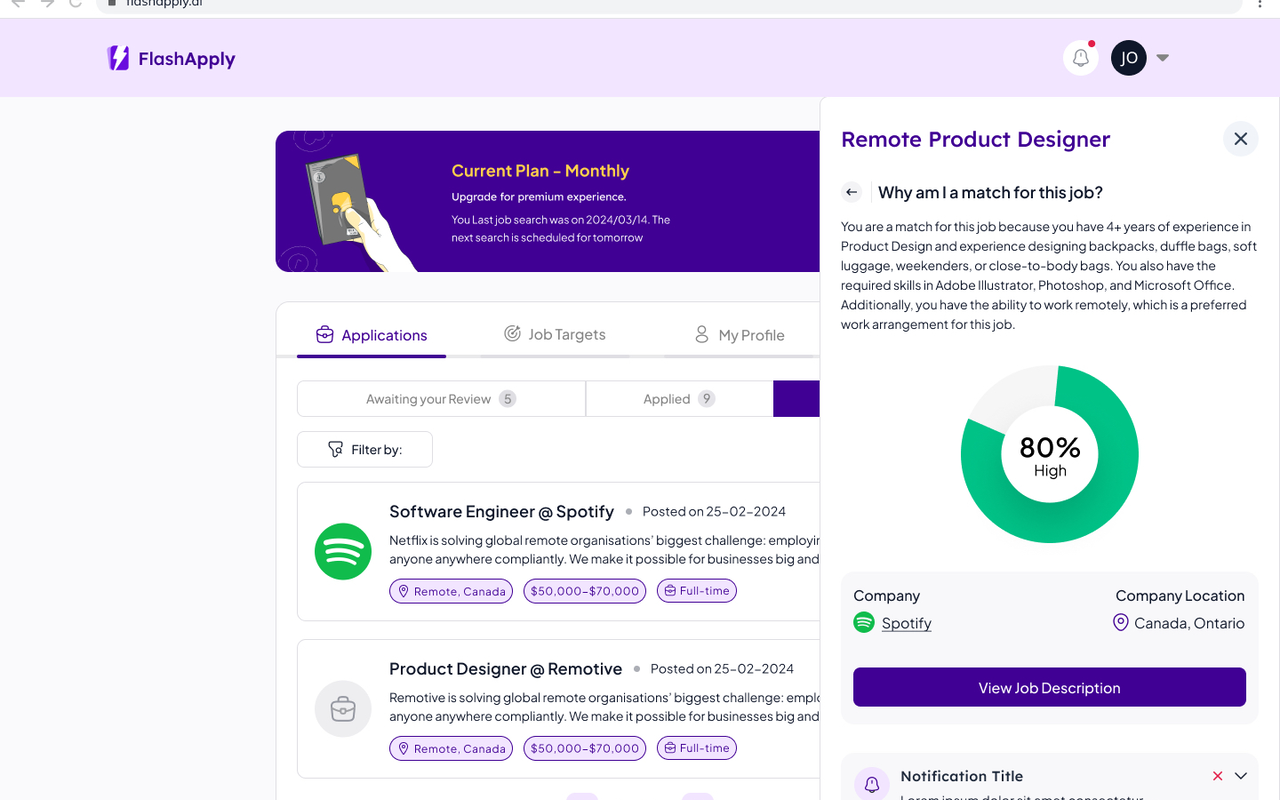Viewport: 1280px width, 800px height.
Task: Select the Awaiting your Review filter
Action: point(440,399)
